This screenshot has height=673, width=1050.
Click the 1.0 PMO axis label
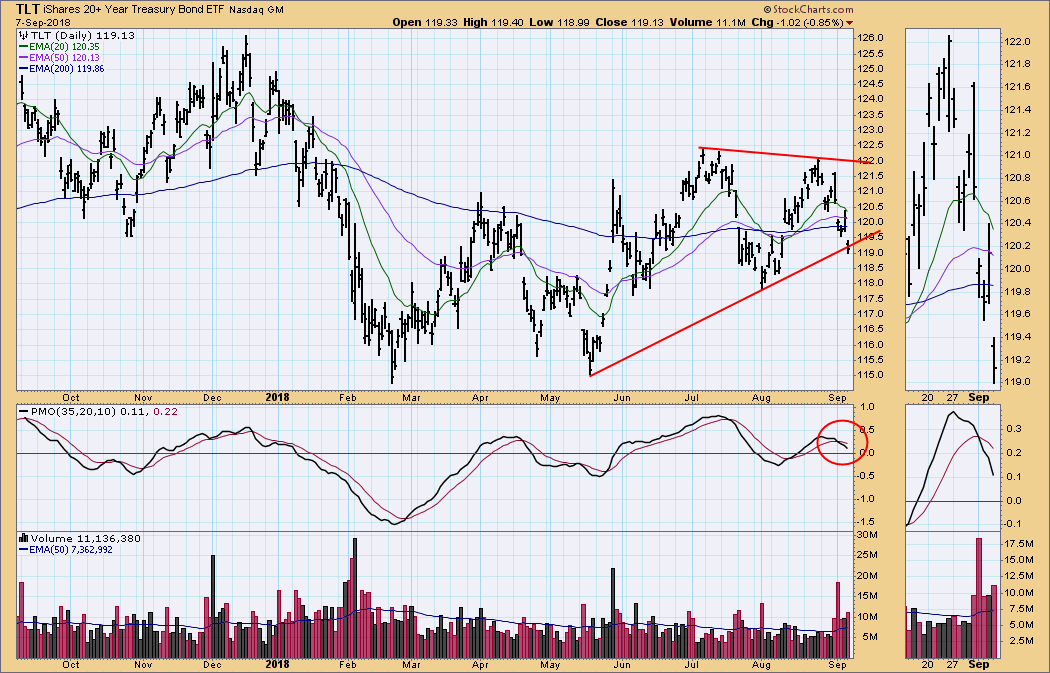[x=868, y=407]
